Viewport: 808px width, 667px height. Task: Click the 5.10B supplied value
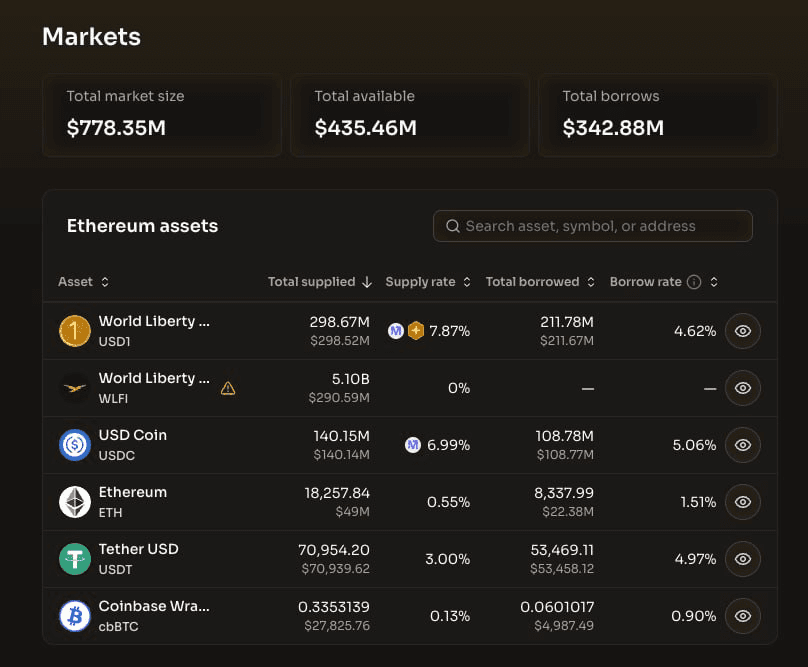pos(350,379)
